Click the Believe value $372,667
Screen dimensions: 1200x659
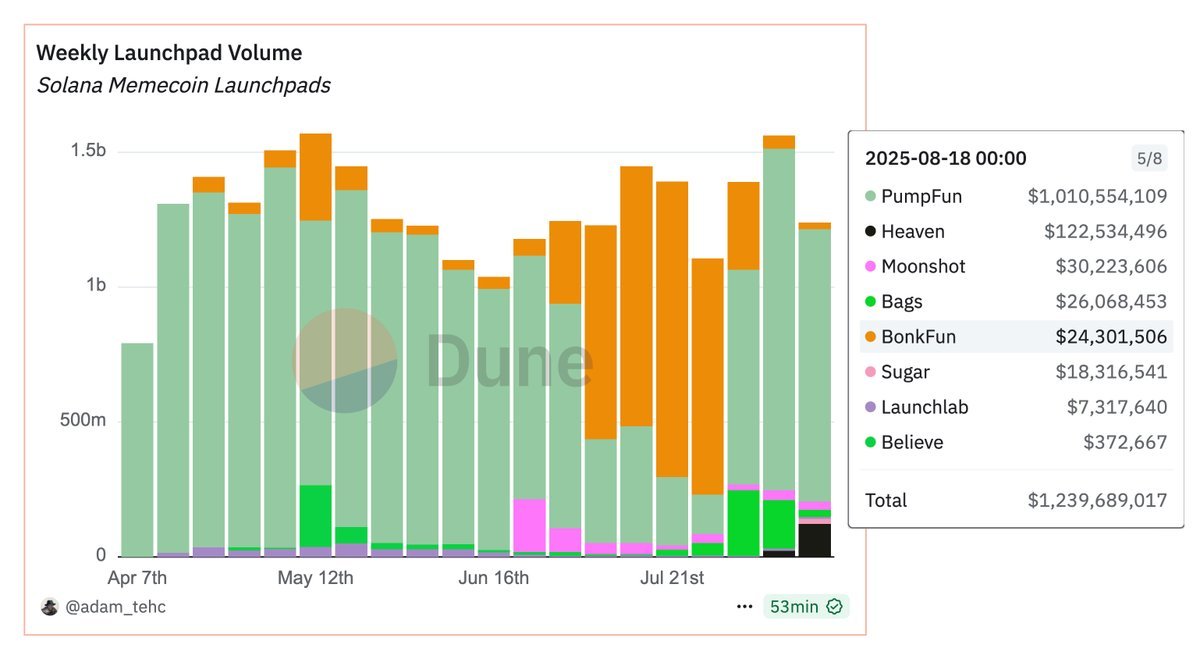click(x=1125, y=442)
